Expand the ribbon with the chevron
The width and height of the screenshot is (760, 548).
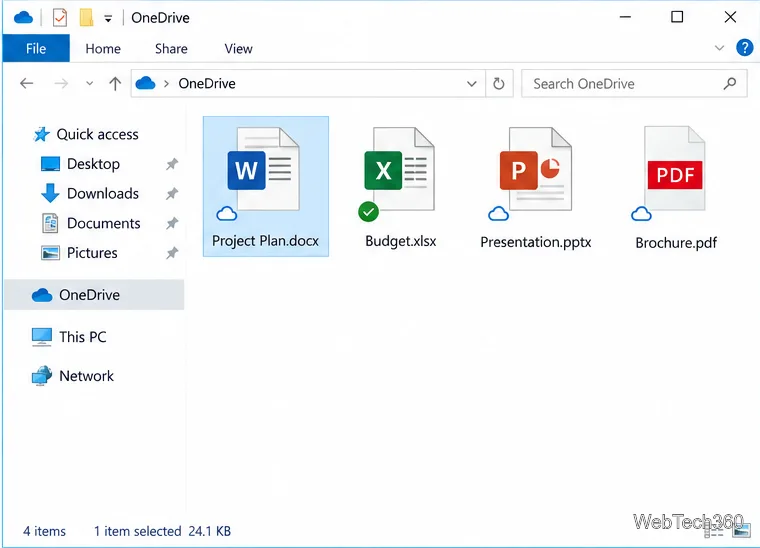(x=719, y=48)
